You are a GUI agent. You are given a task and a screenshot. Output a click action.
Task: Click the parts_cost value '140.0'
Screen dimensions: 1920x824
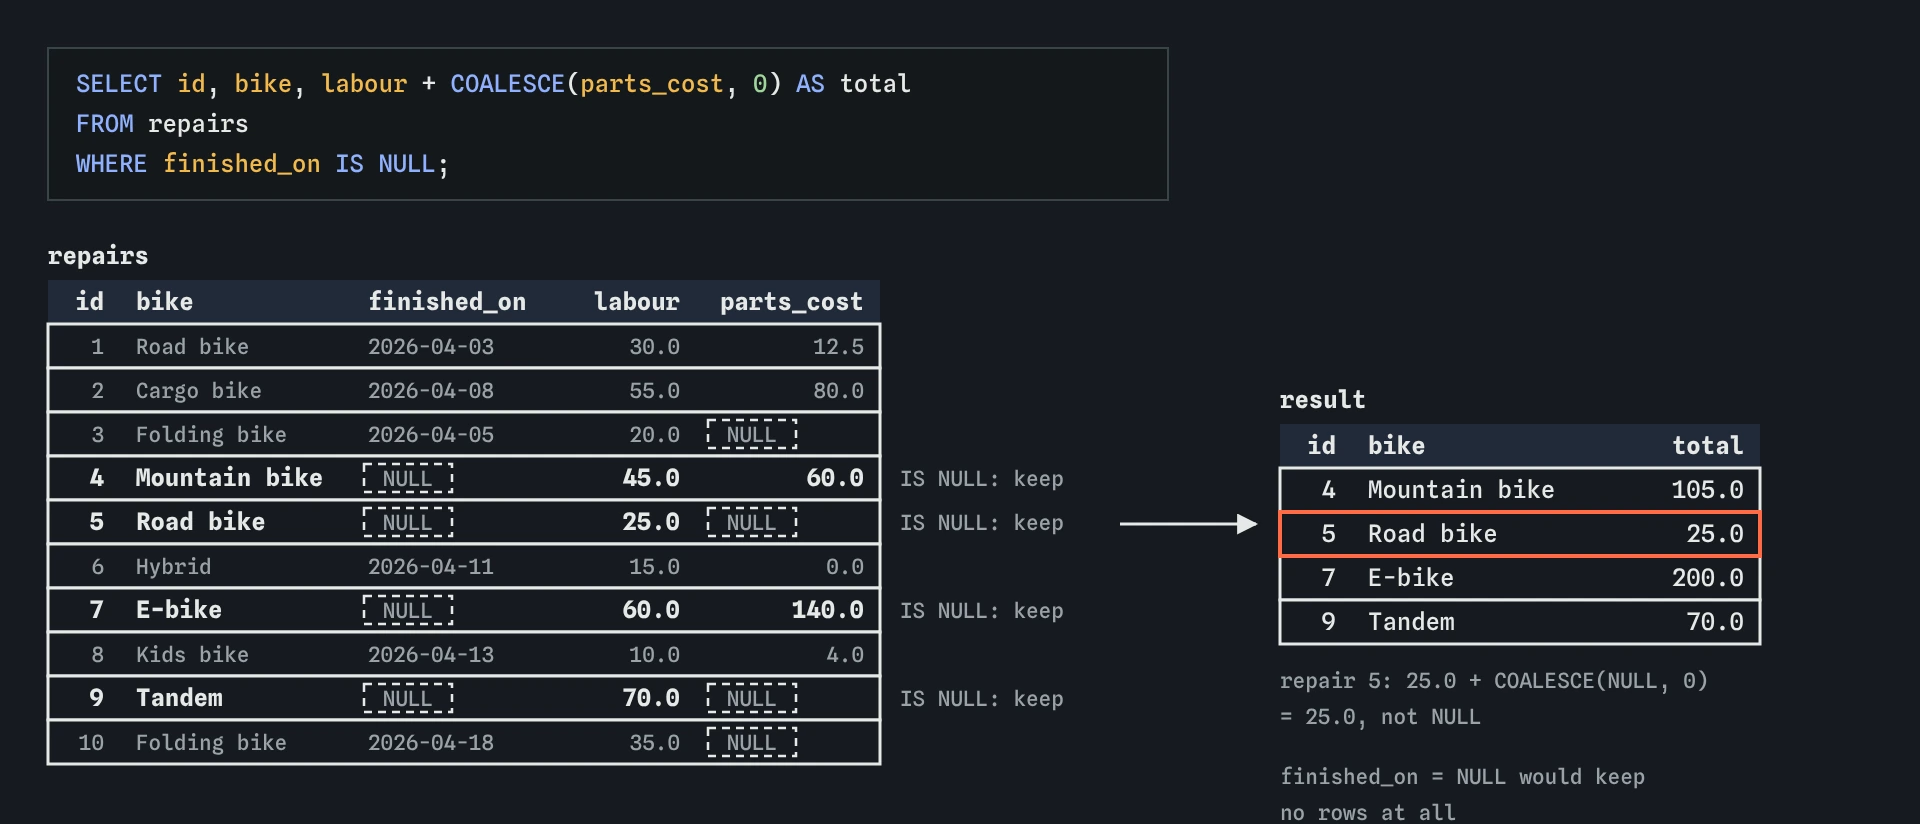coord(828,610)
